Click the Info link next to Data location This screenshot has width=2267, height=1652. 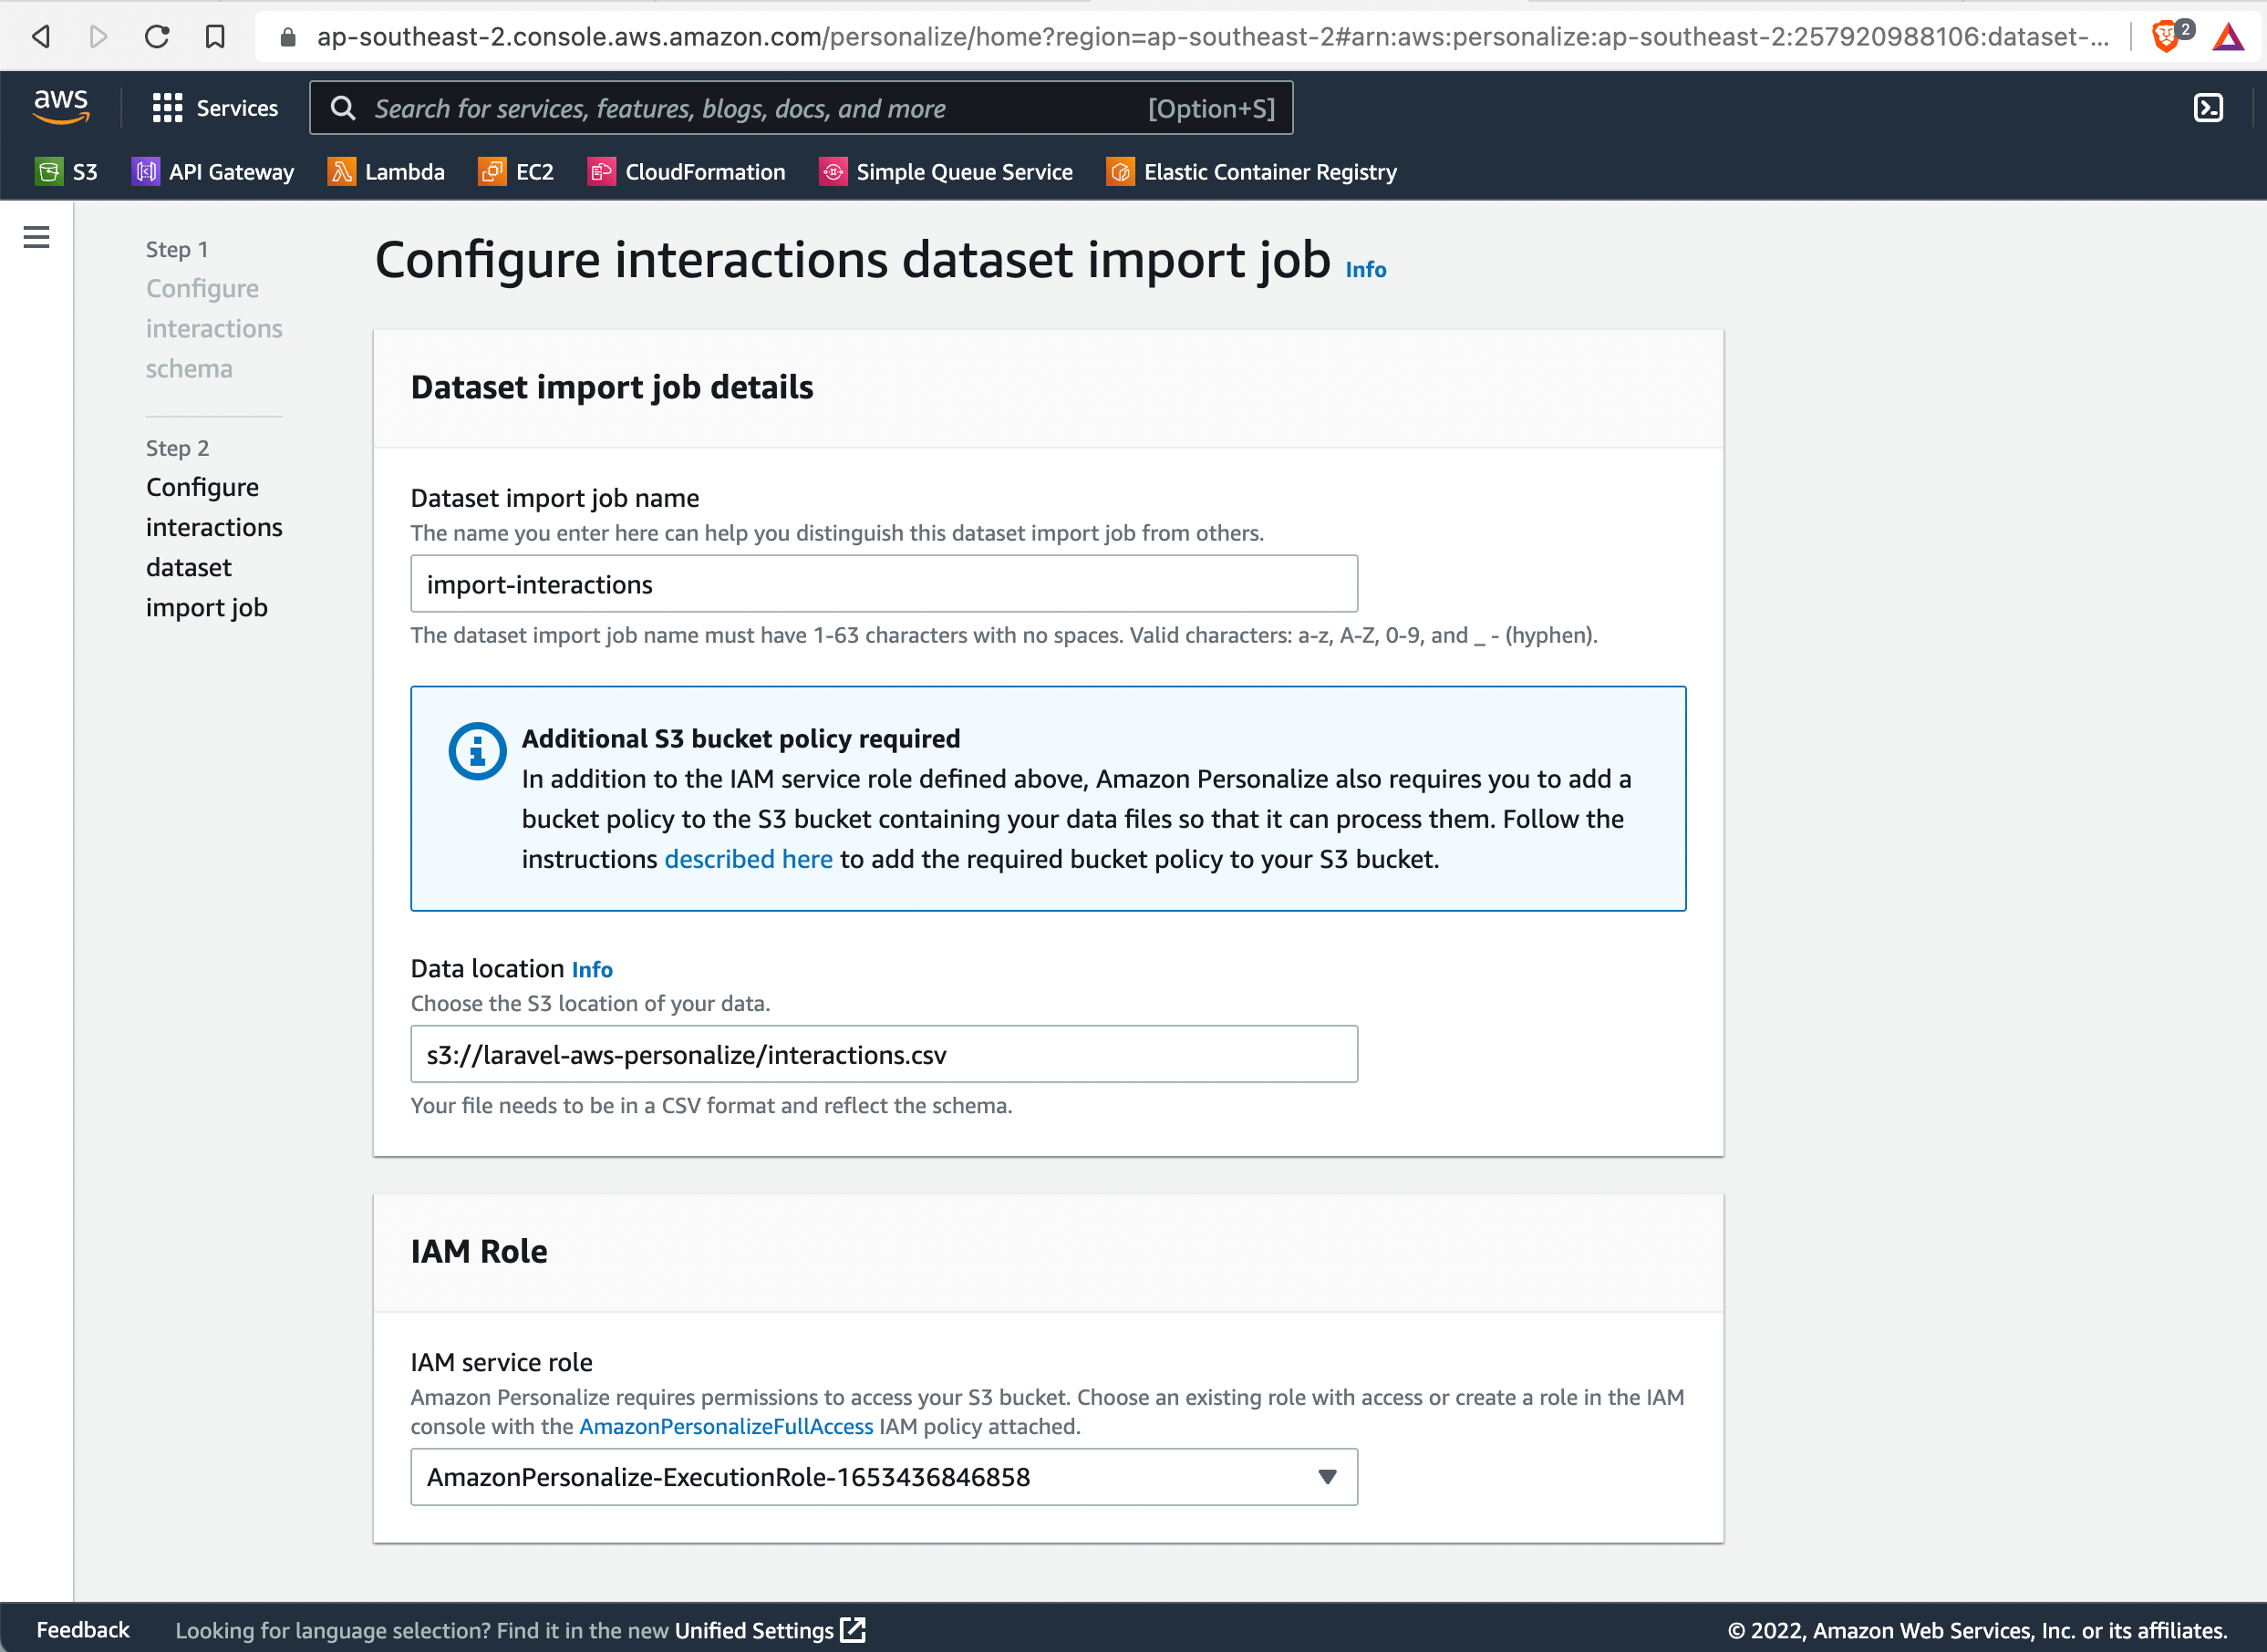coord(592,968)
